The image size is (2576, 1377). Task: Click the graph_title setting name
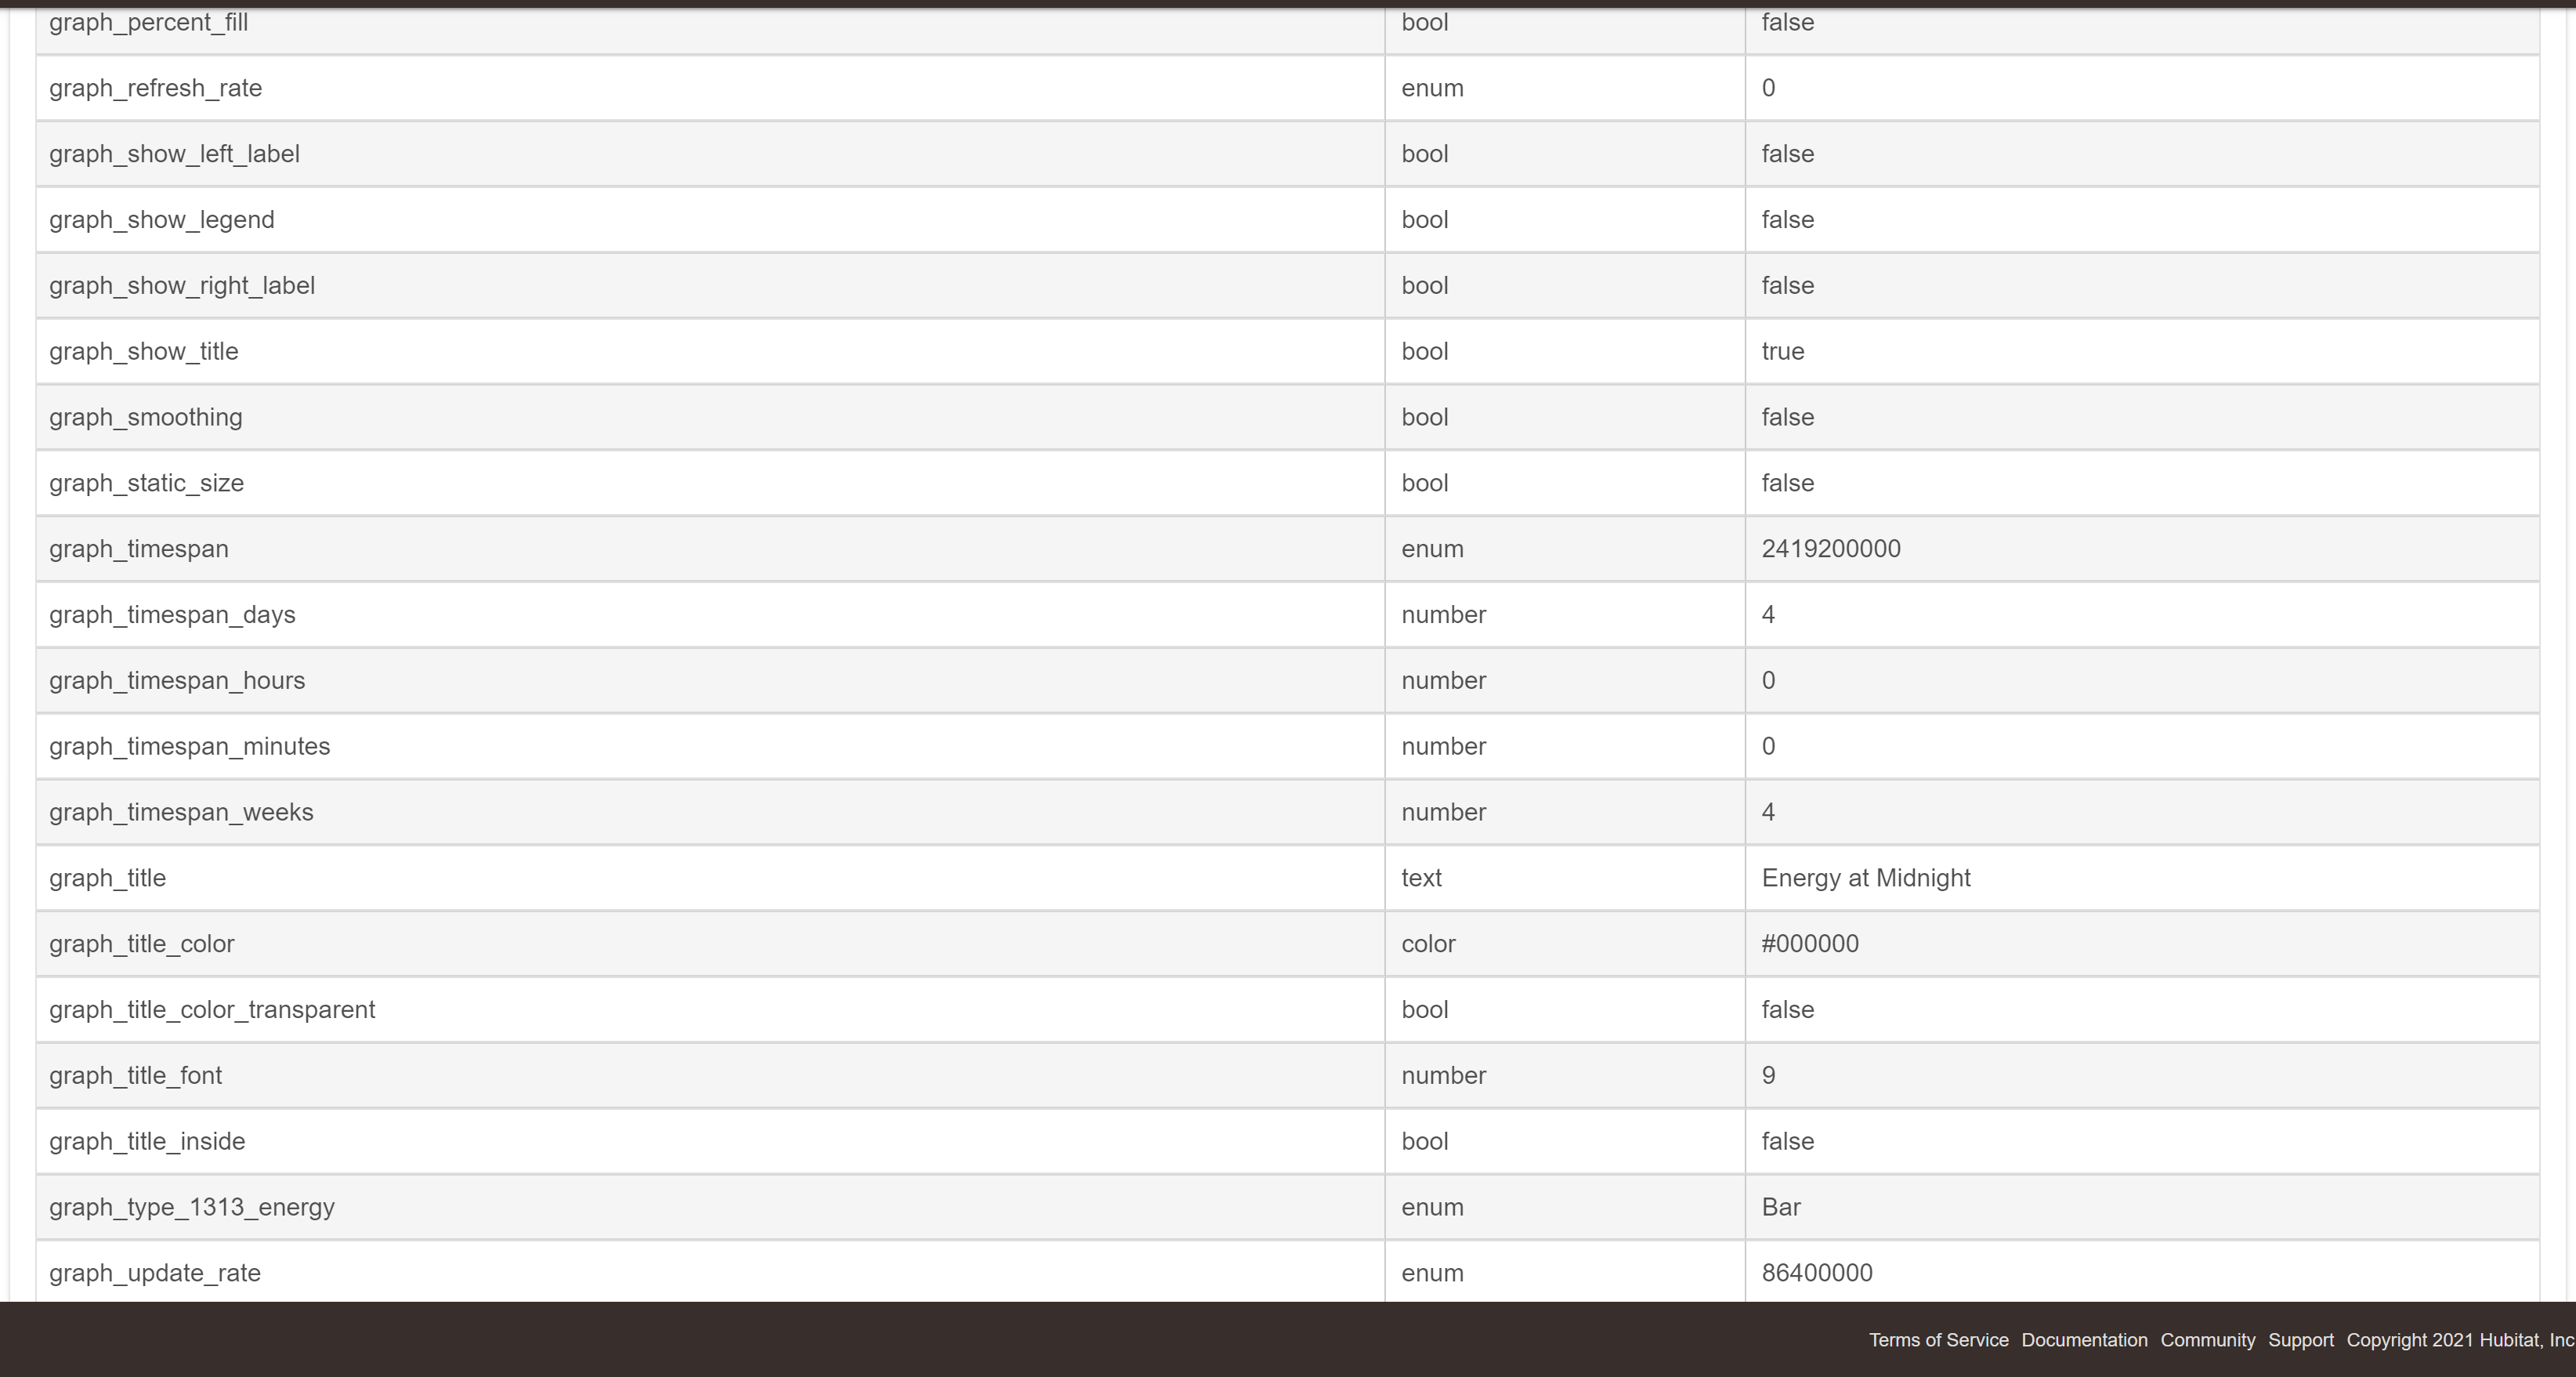tap(108, 878)
